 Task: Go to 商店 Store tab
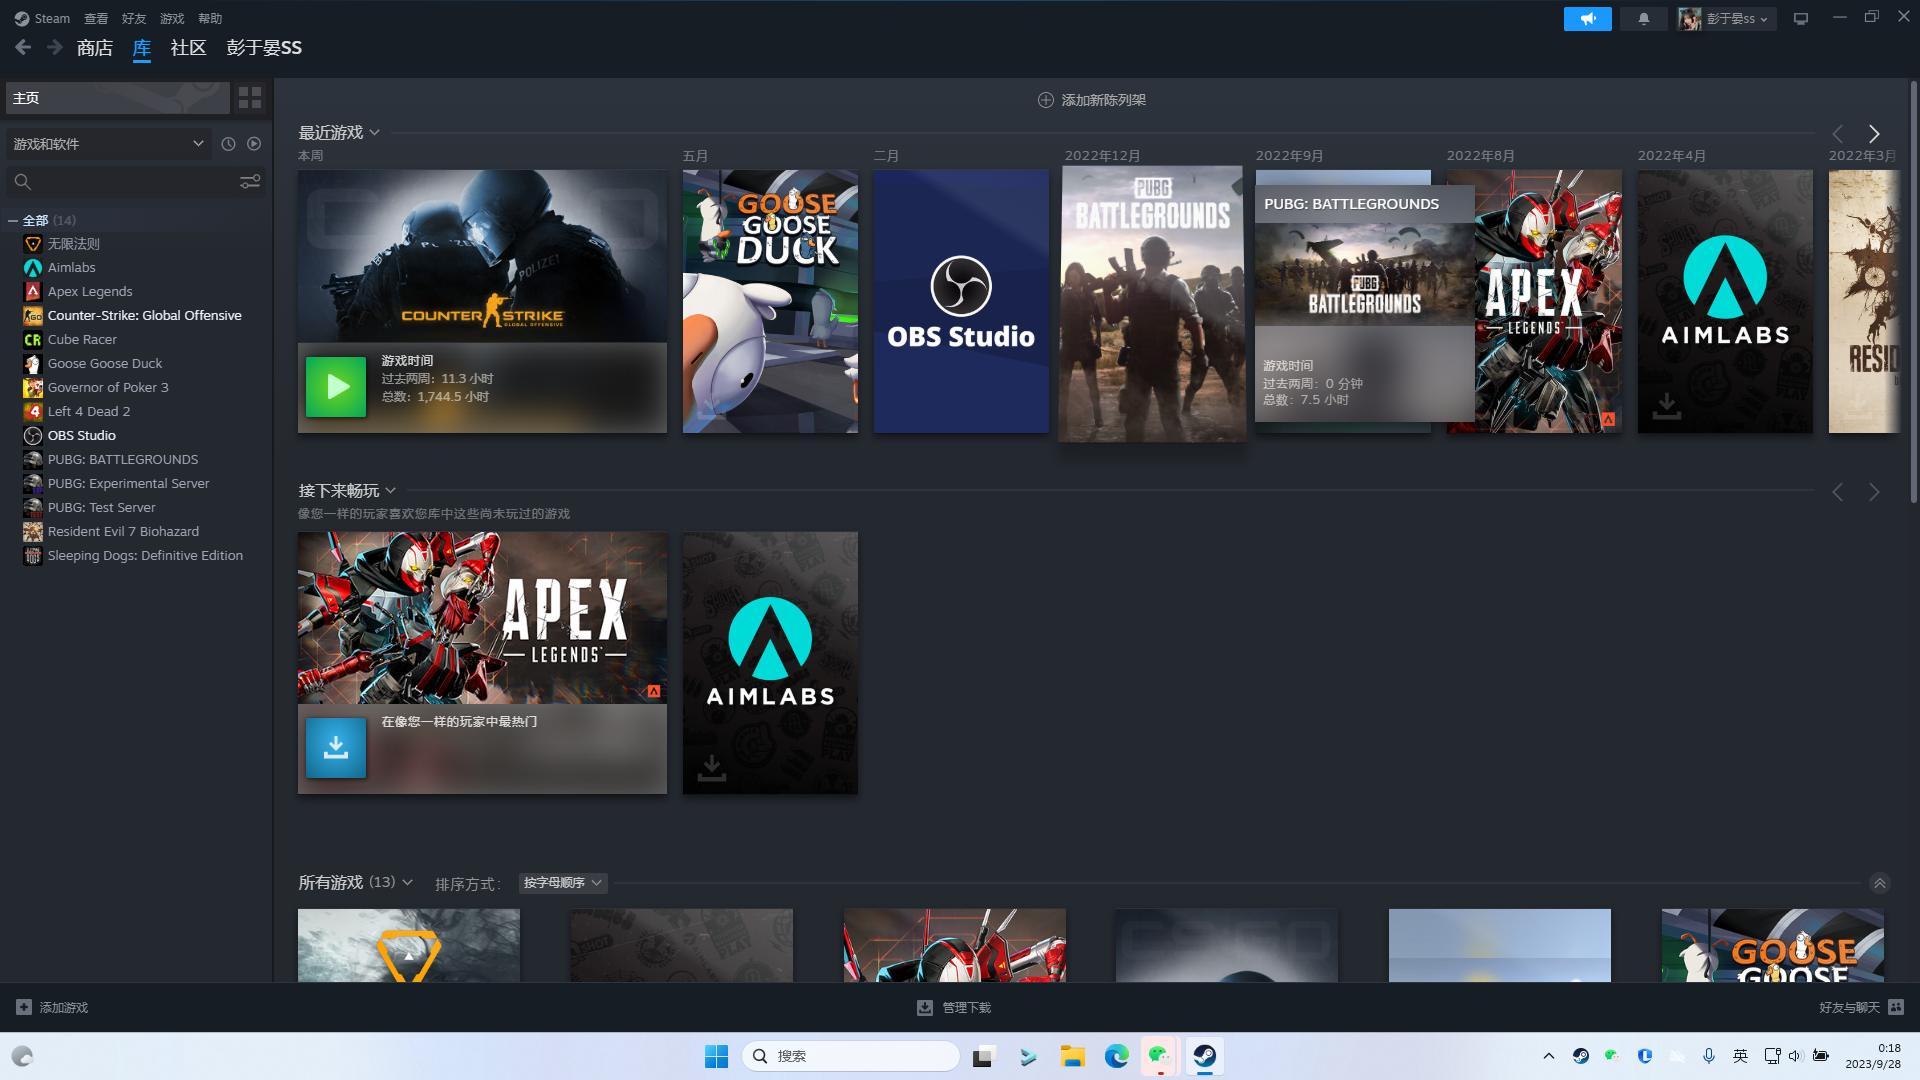point(95,47)
